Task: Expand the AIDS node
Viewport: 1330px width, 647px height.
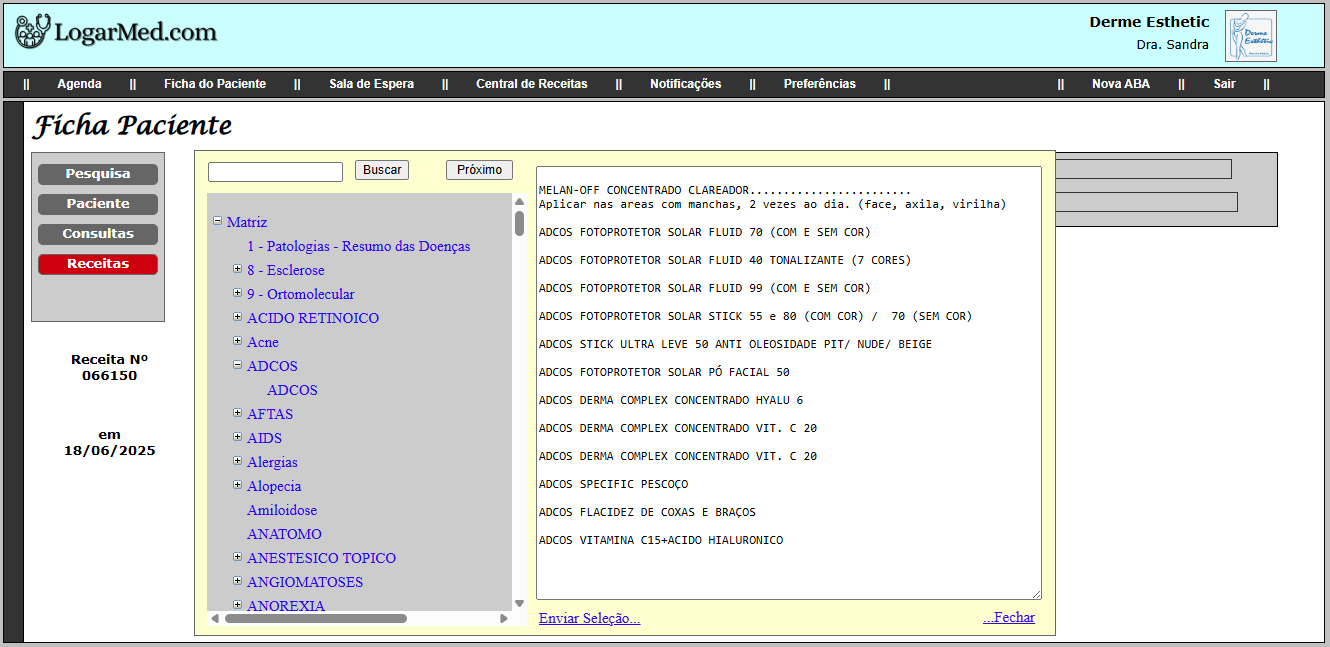Action: tap(238, 437)
